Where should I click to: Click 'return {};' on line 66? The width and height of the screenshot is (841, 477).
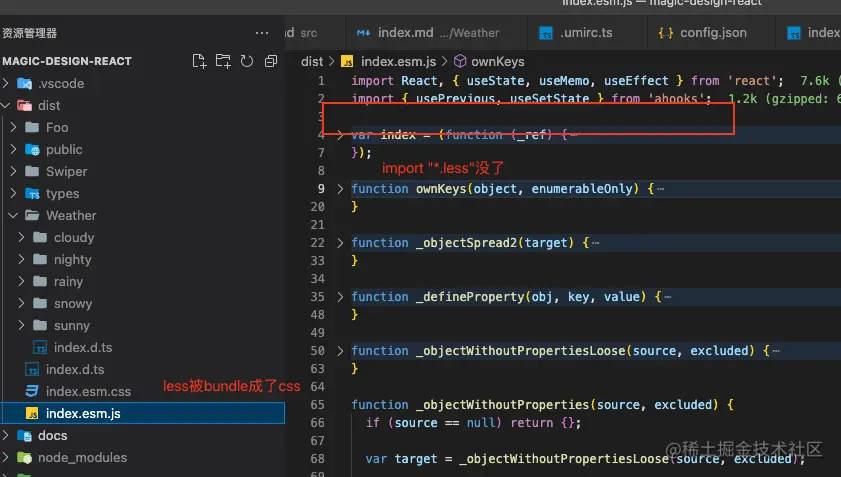pos(545,423)
